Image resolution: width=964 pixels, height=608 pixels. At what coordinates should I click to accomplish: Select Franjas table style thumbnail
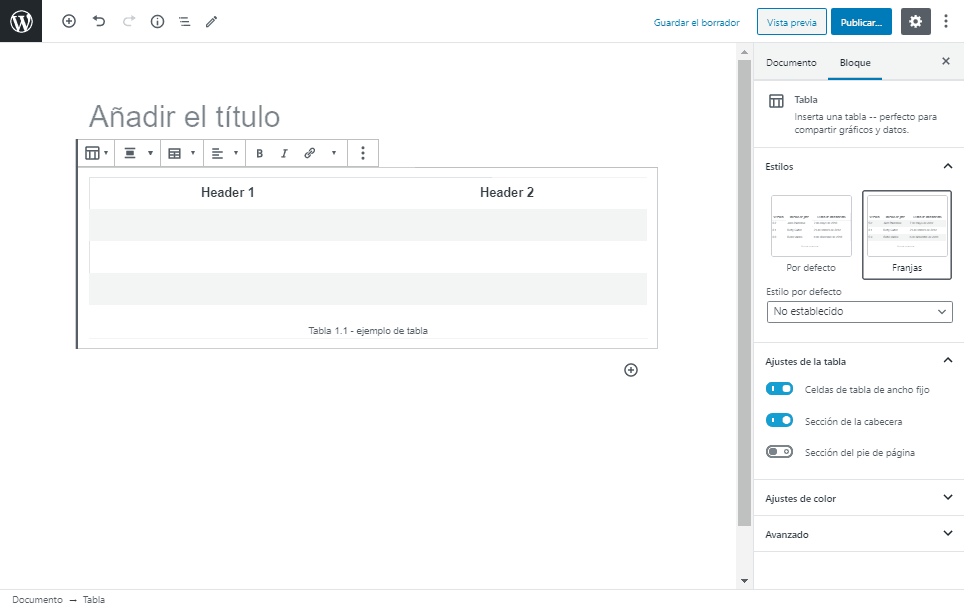(907, 234)
